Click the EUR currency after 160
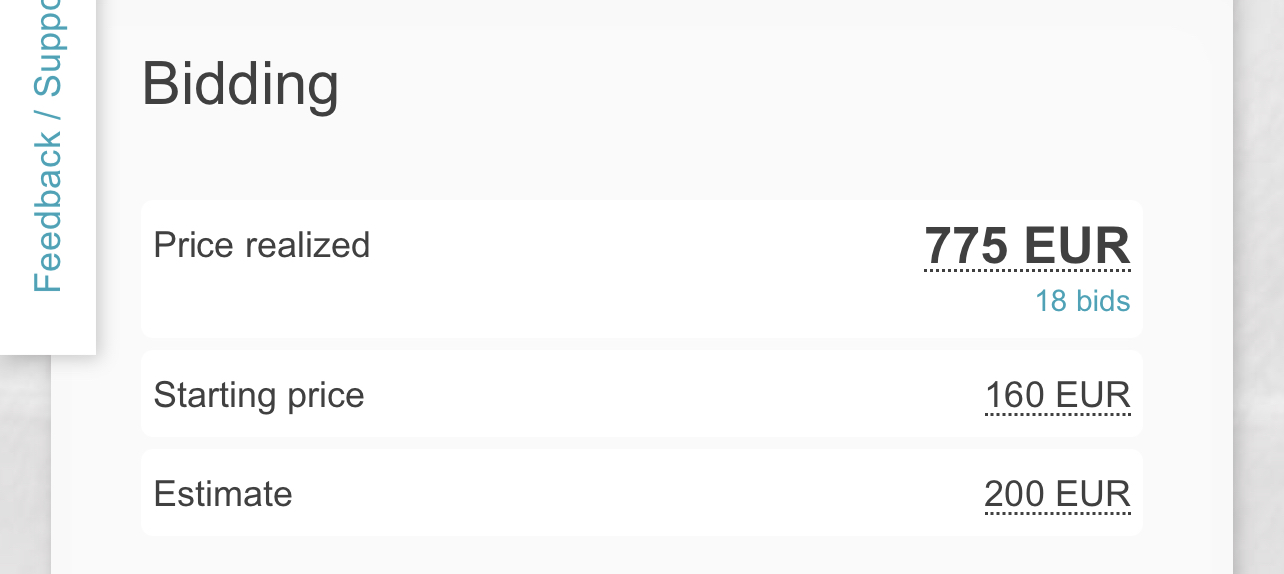 point(1092,395)
